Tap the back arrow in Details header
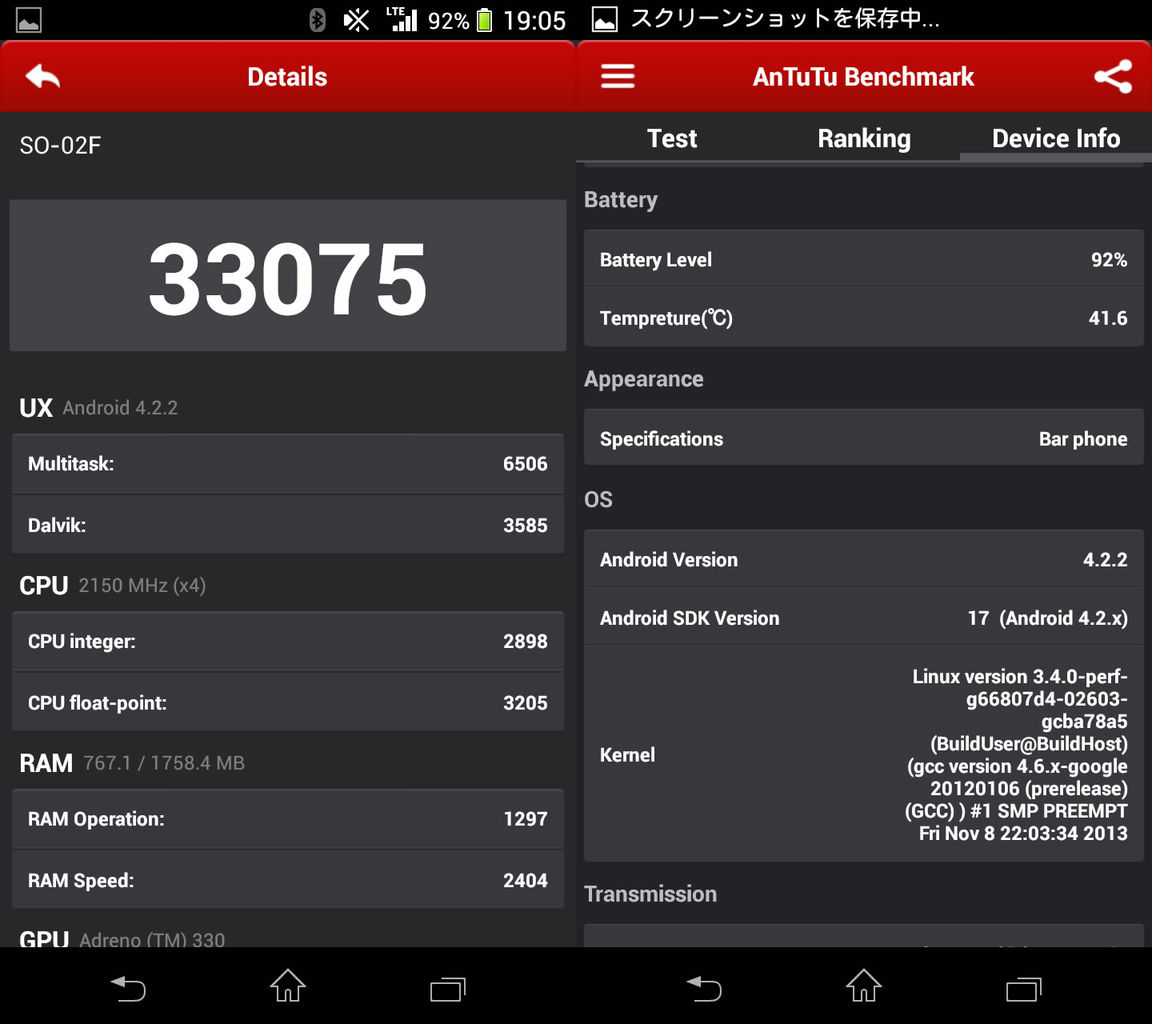This screenshot has height=1024, width=1152. coord(42,76)
